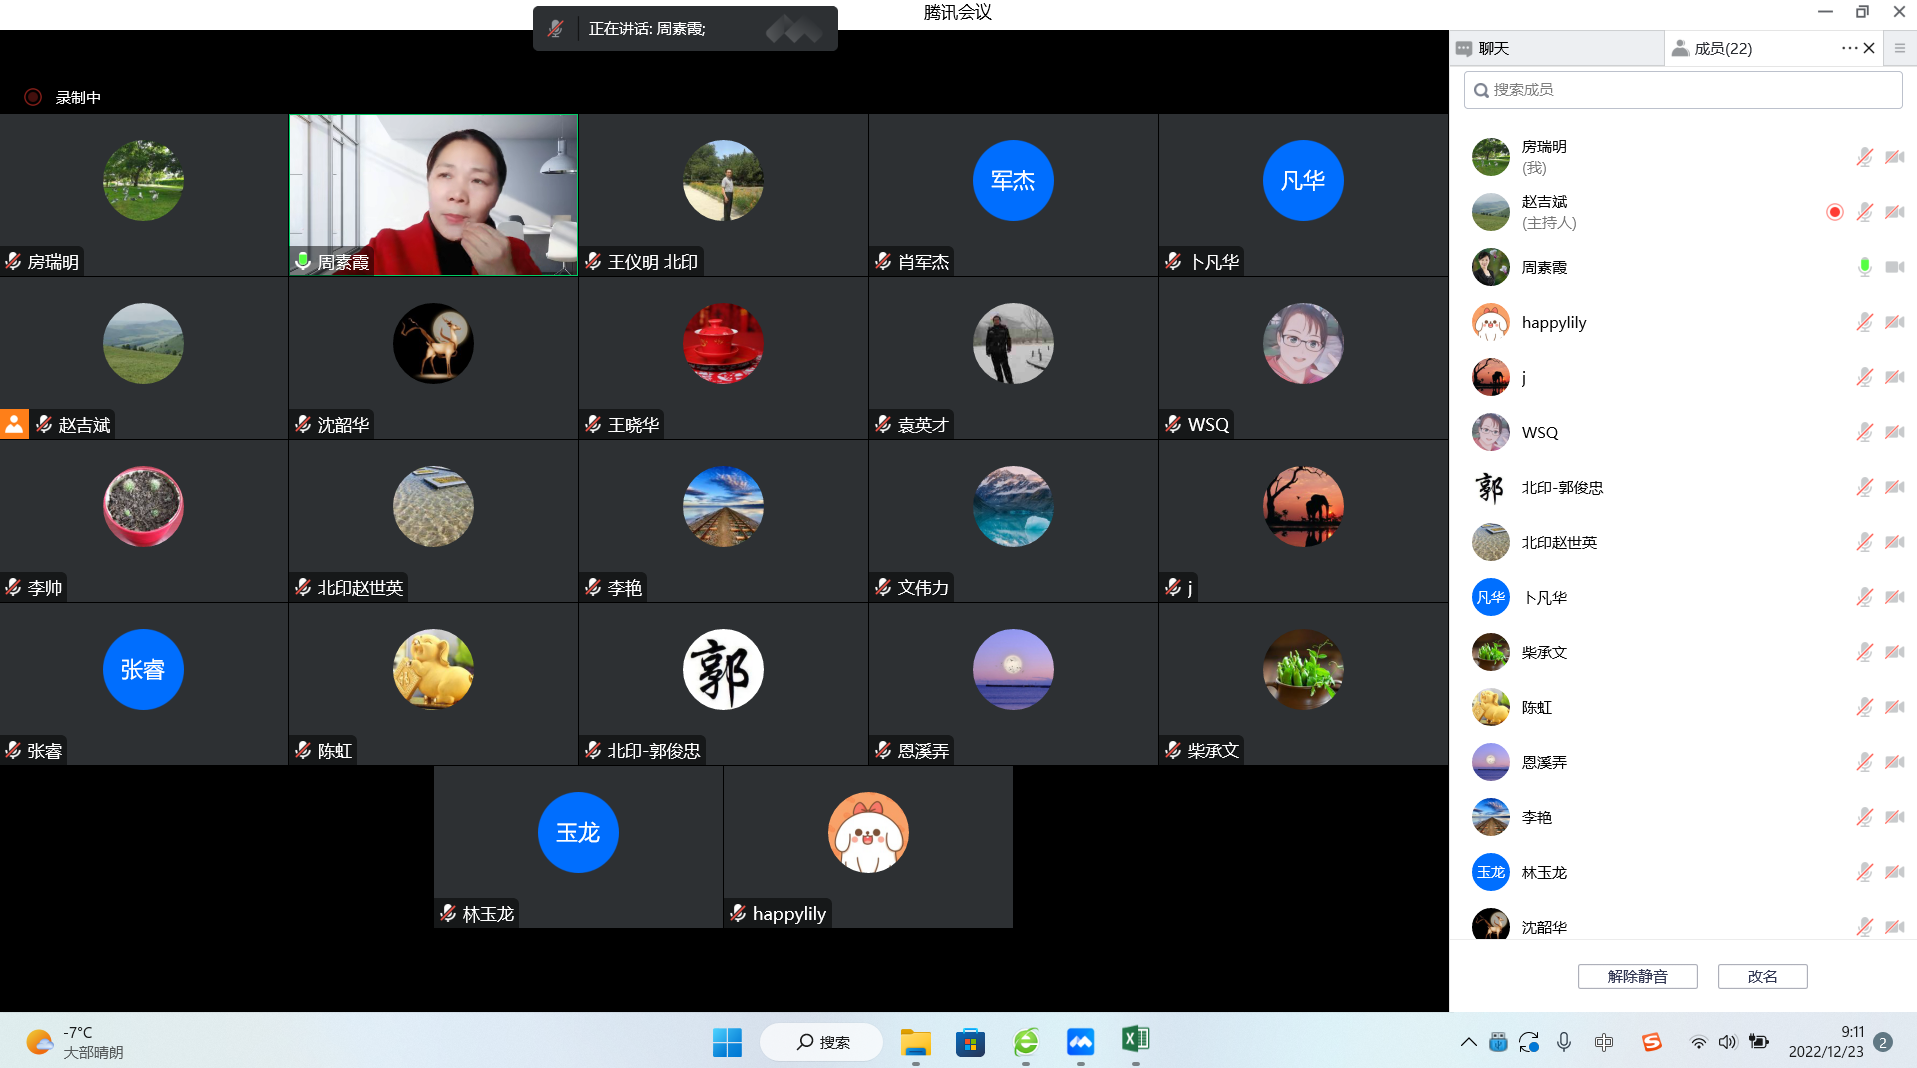The width and height of the screenshot is (1917, 1068).
Task: Click 中 input language indicator
Action: (x=1604, y=1042)
